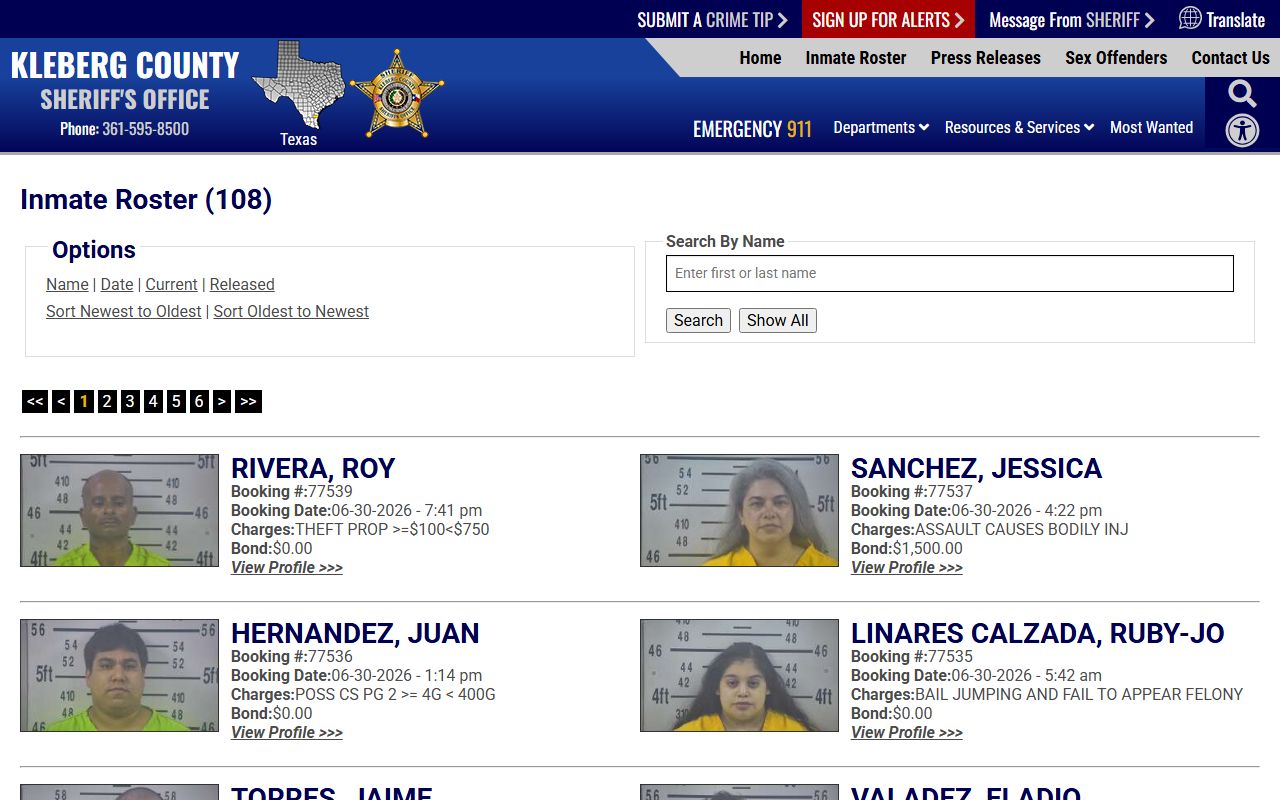View Profile for Rivera, Roy
Screen dimensions: 1280x800
click(x=287, y=567)
